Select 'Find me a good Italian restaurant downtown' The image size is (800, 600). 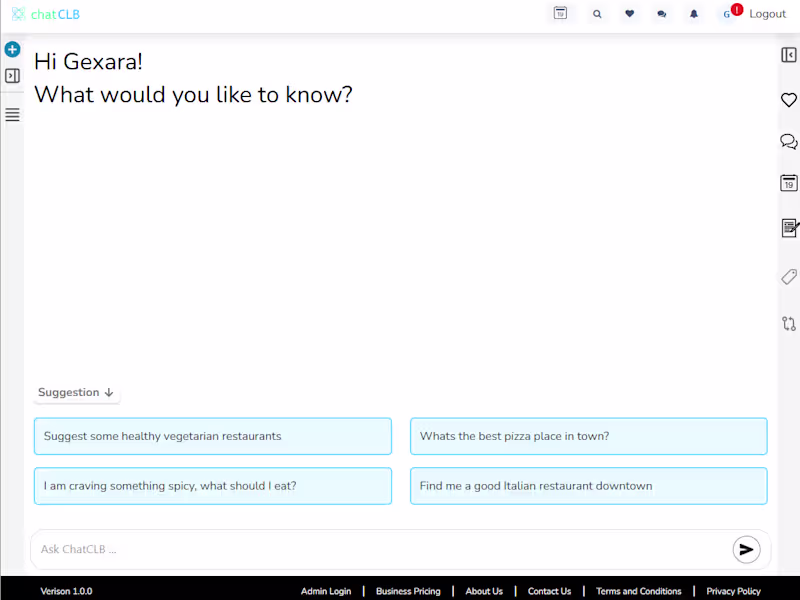[x=589, y=486]
